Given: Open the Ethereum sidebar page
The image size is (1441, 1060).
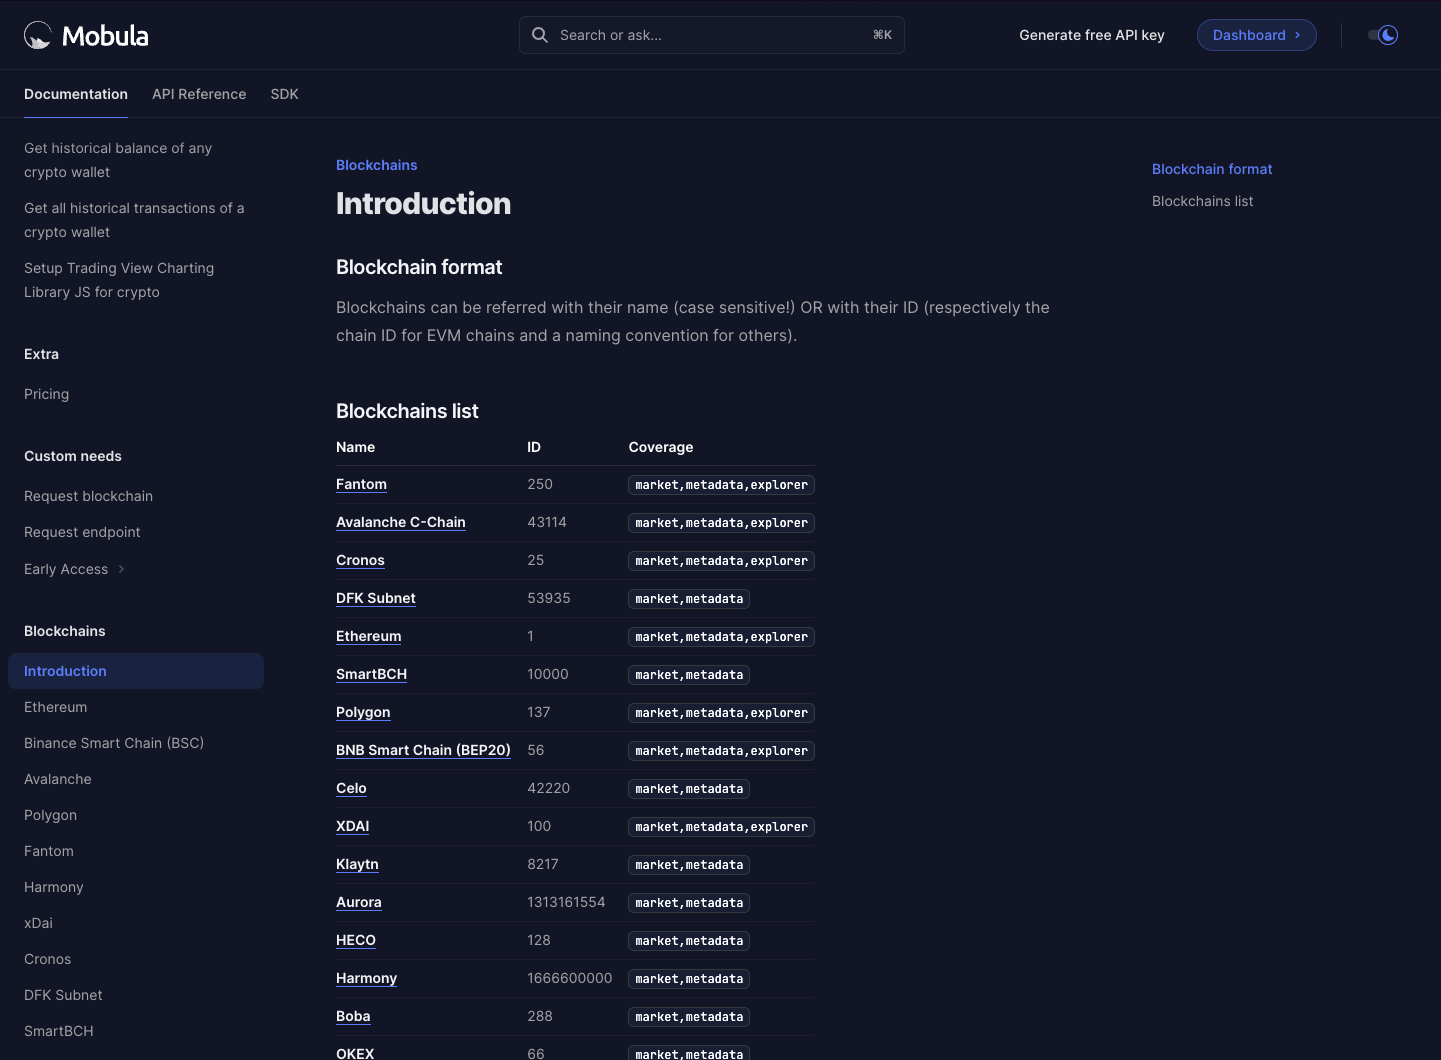Looking at the screenshot, I should point(55,707).
